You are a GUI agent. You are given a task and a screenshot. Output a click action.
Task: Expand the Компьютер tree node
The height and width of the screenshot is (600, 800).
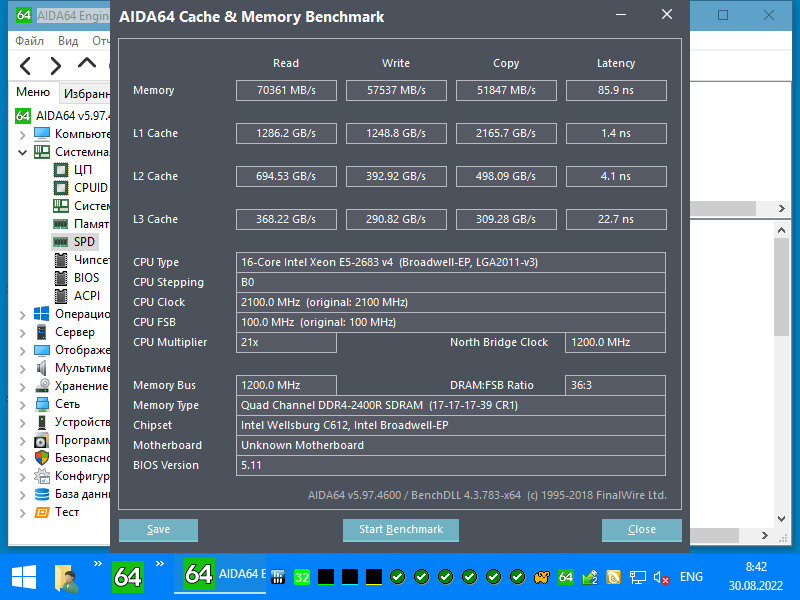point(22,135)
